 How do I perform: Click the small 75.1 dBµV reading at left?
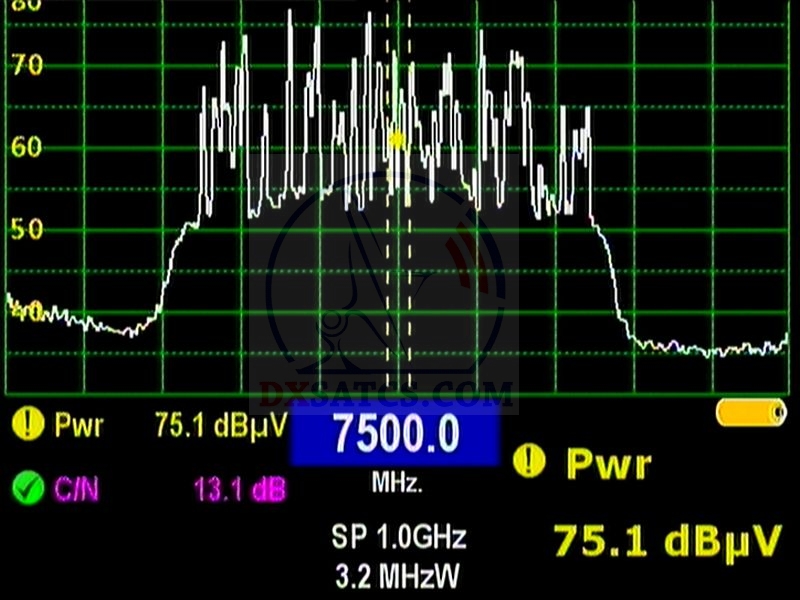click(x=220, y=425)
